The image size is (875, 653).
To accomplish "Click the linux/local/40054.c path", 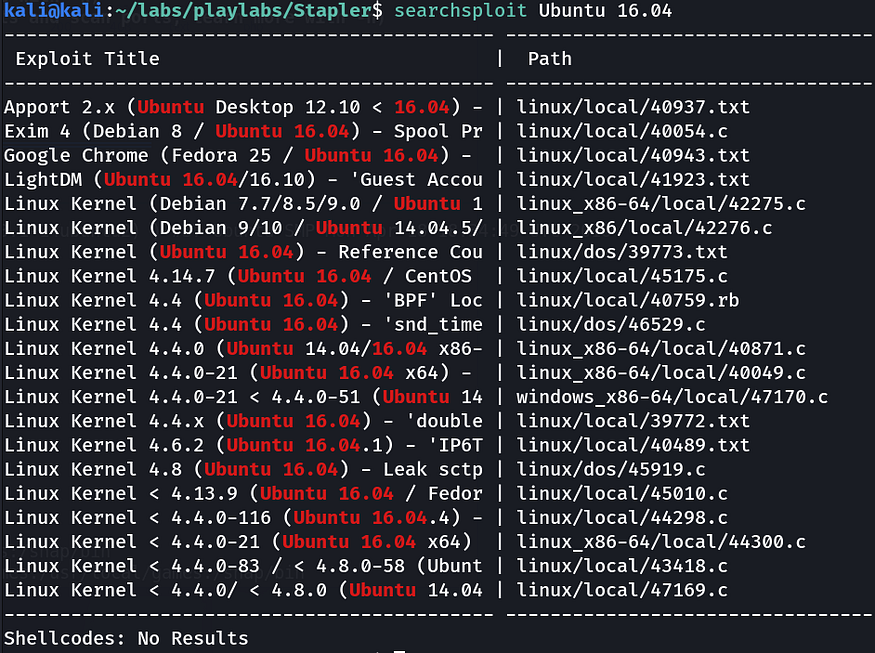I will coord(622,131).
